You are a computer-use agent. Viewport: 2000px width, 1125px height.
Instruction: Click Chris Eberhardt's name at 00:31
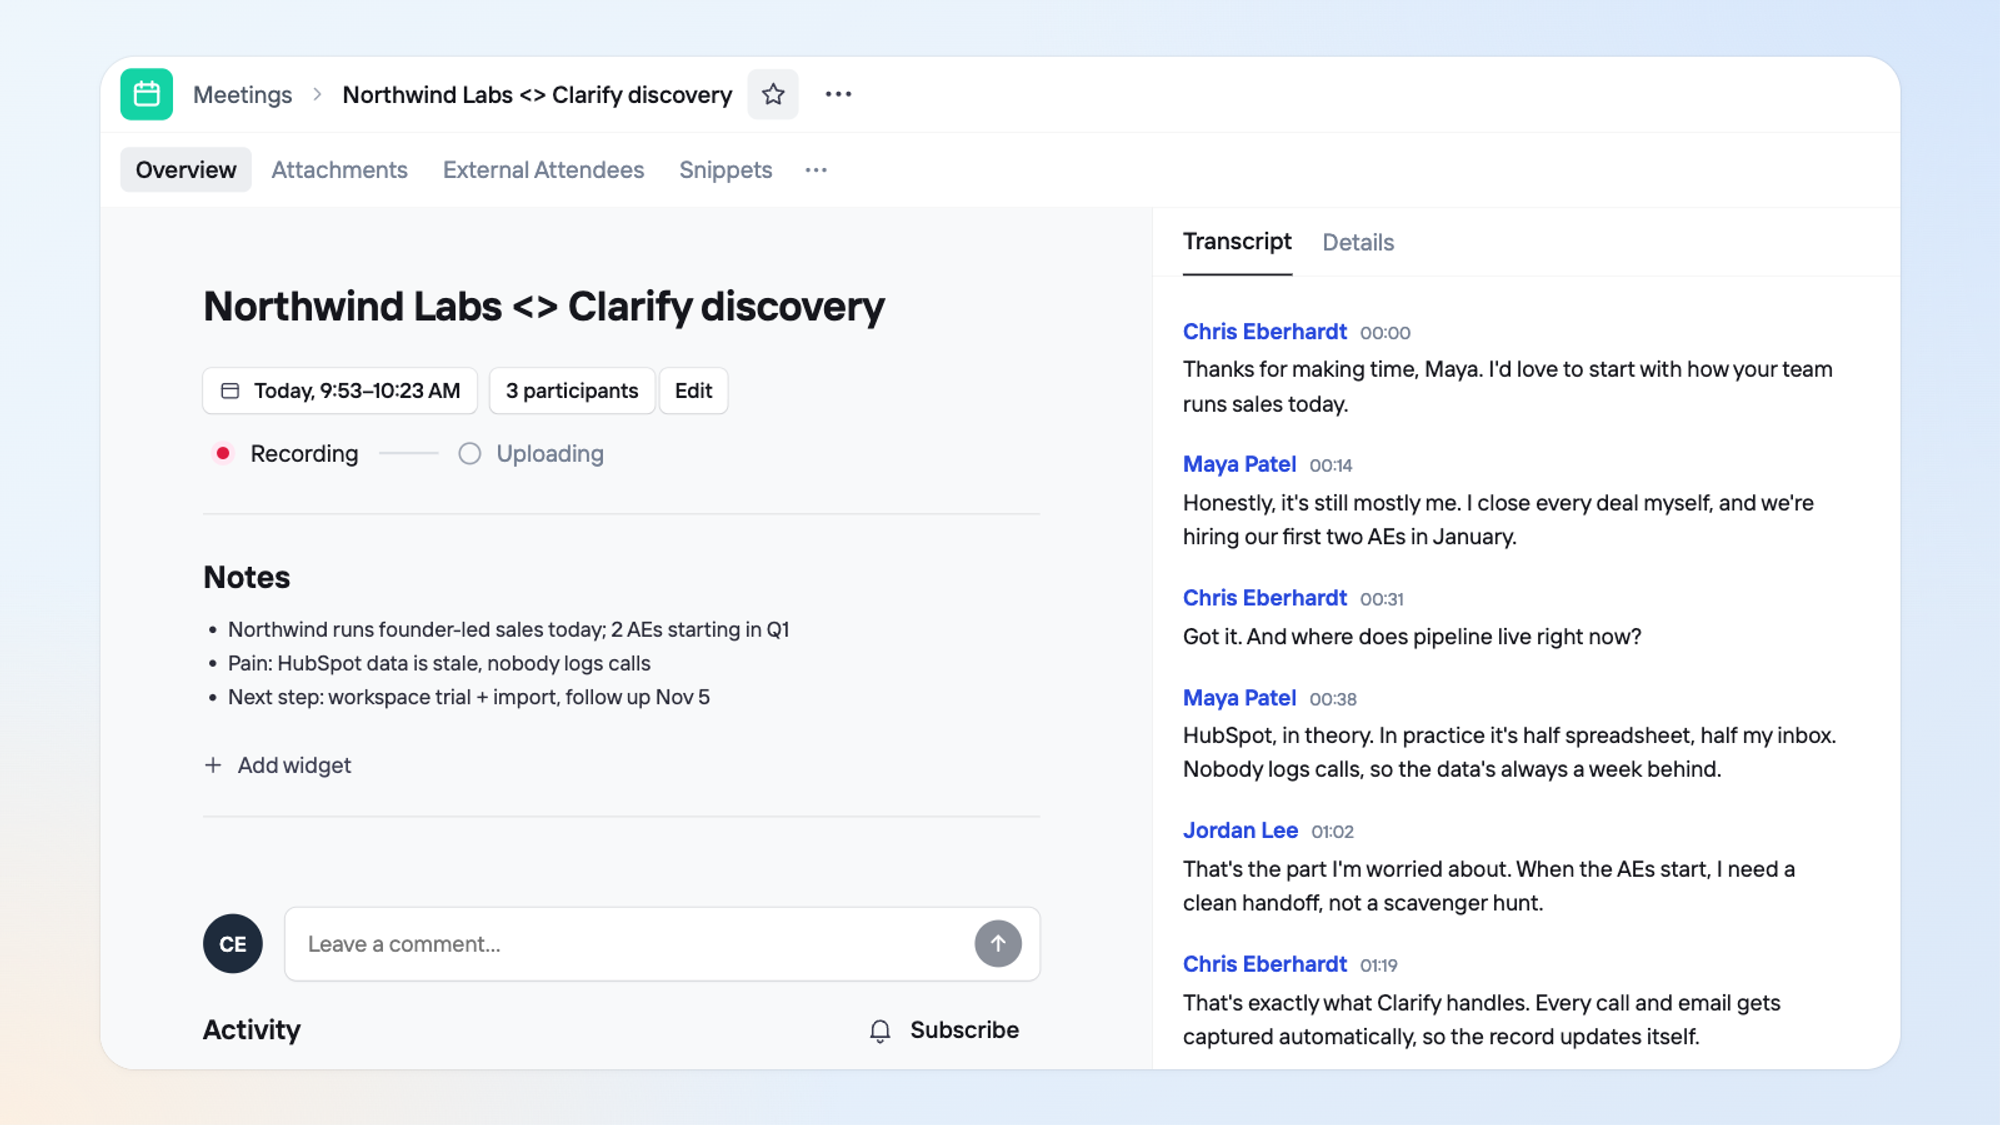click(x=1264, y=598)
